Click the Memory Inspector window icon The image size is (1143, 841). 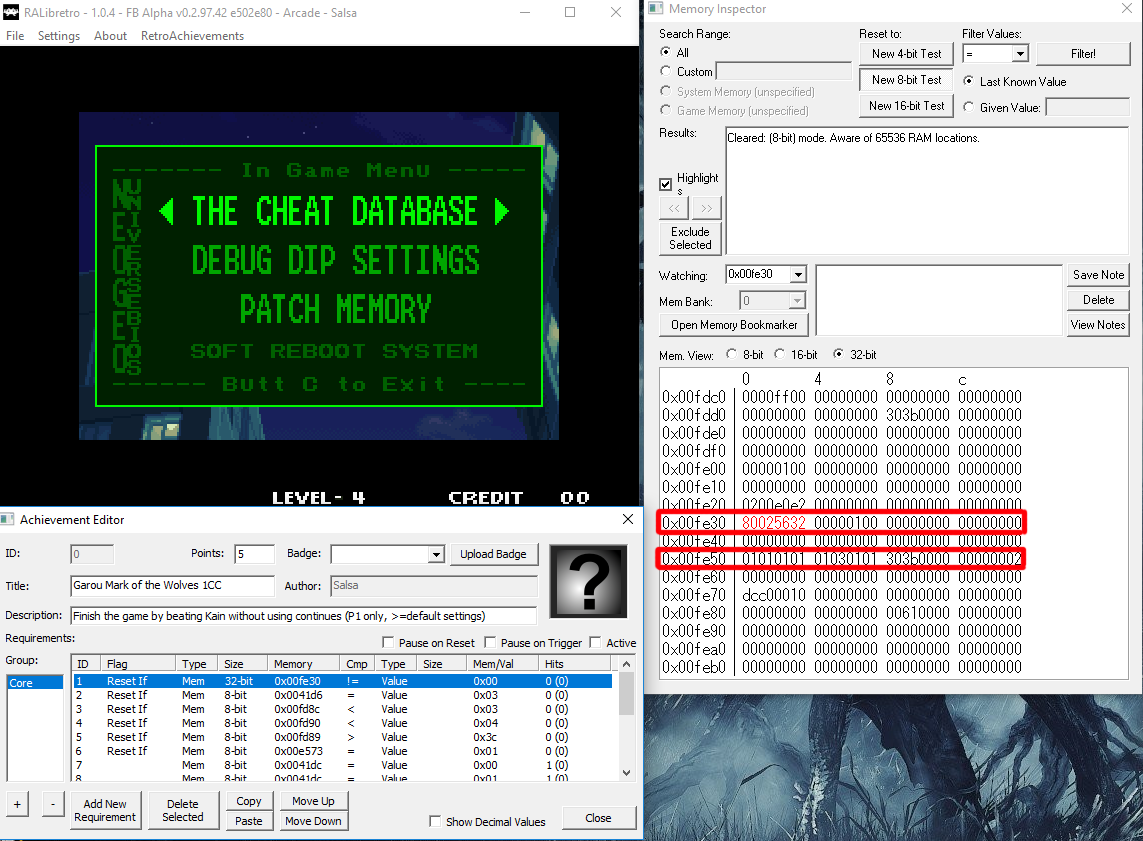655,9
